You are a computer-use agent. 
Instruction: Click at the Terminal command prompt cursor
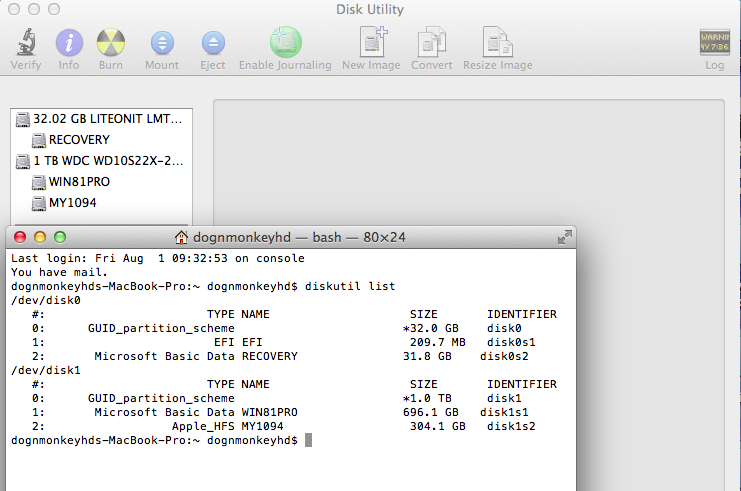(310, 440)
